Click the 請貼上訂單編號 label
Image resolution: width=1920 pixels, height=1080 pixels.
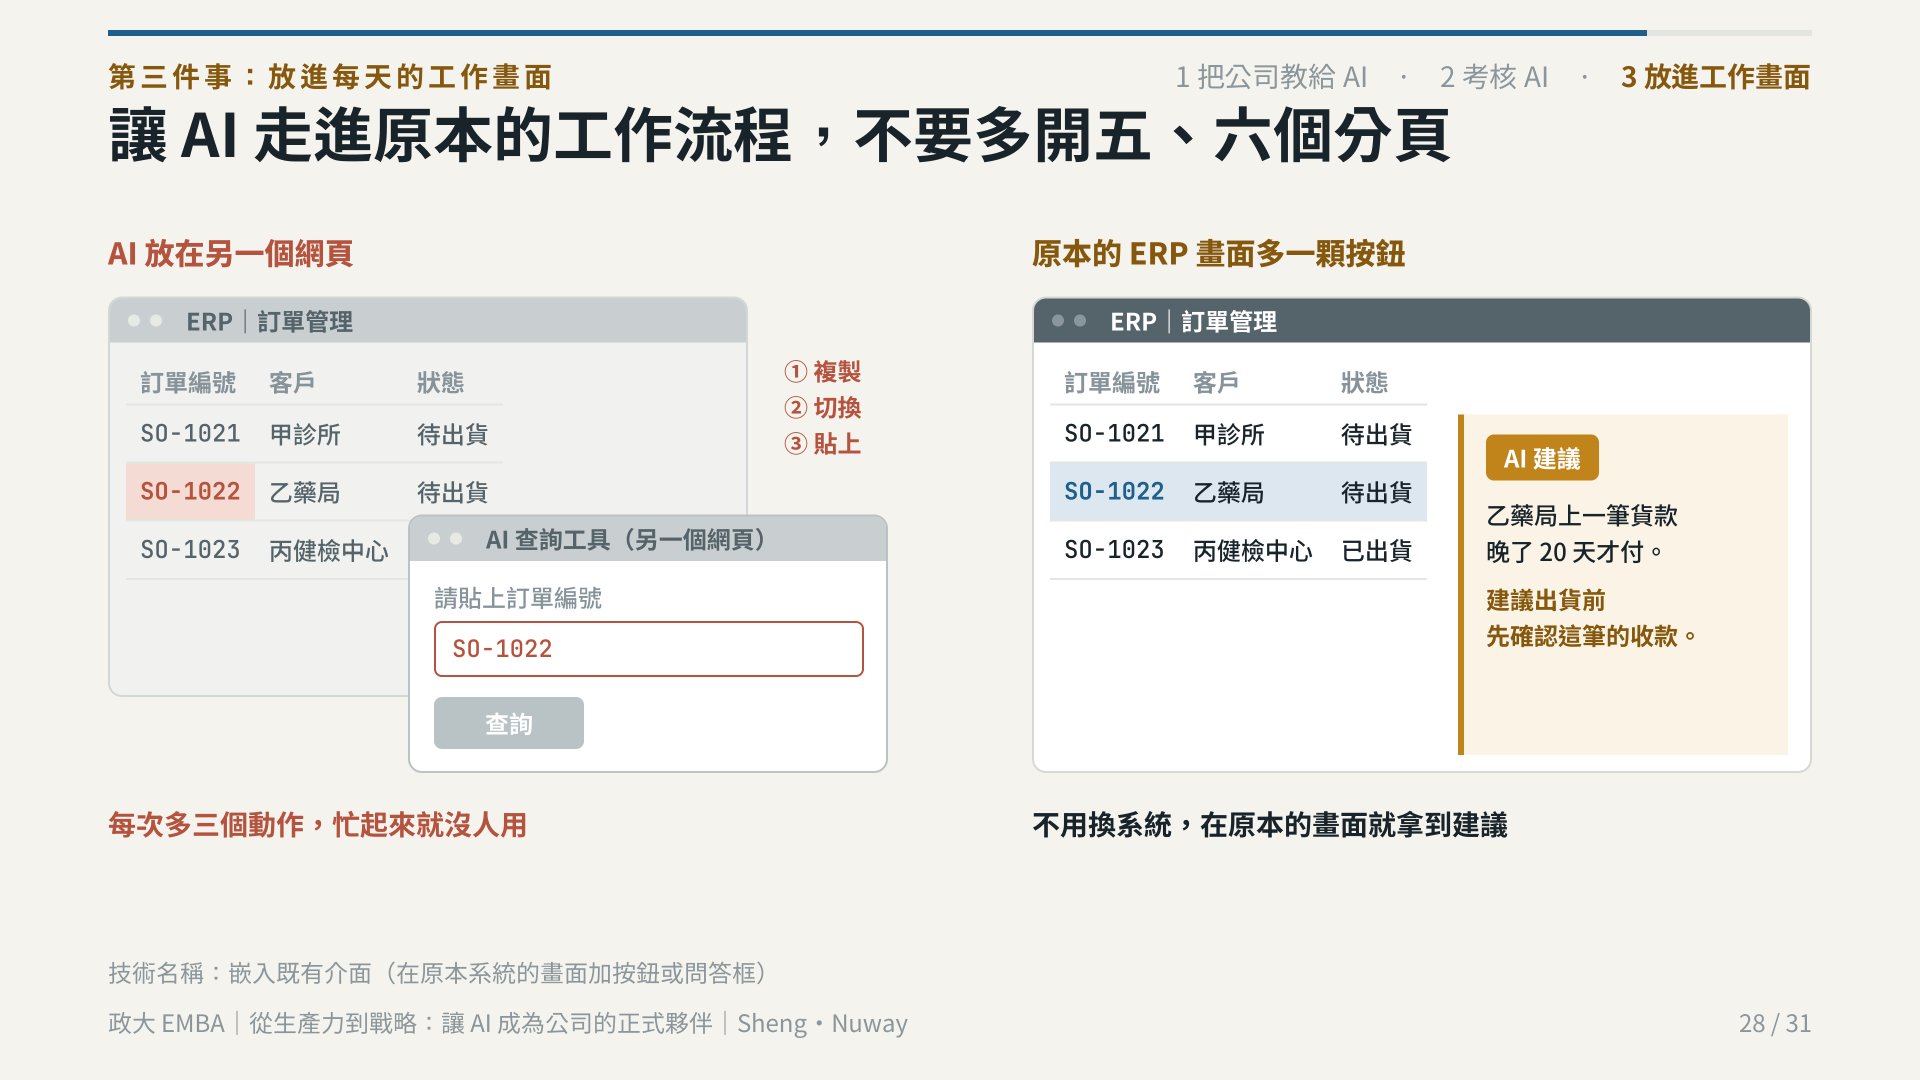(x=518, y=598)
